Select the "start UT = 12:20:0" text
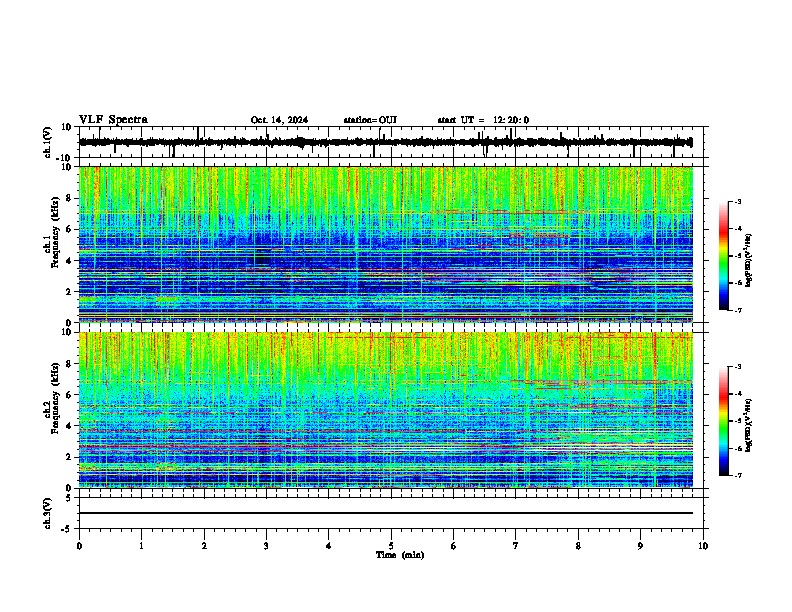The image size is (792, 612). pos(483,120)
